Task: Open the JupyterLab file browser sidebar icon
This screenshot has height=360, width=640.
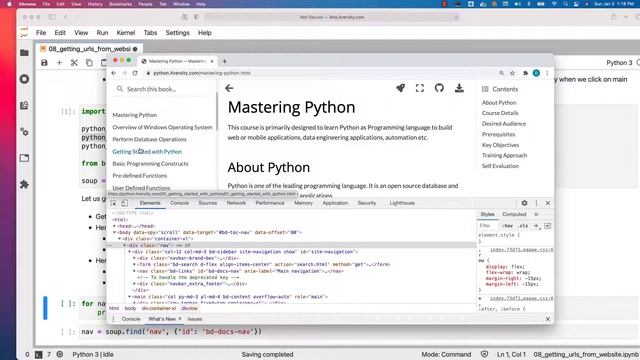Action: (x=24, y=53)
